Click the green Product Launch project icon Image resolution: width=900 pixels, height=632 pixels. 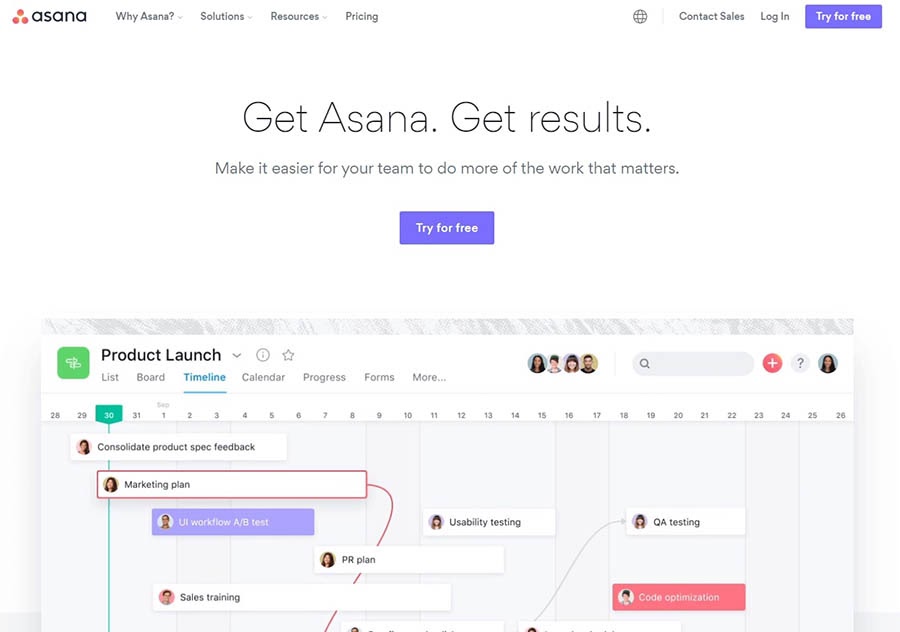pyautogui.click(x=73, y=363)
